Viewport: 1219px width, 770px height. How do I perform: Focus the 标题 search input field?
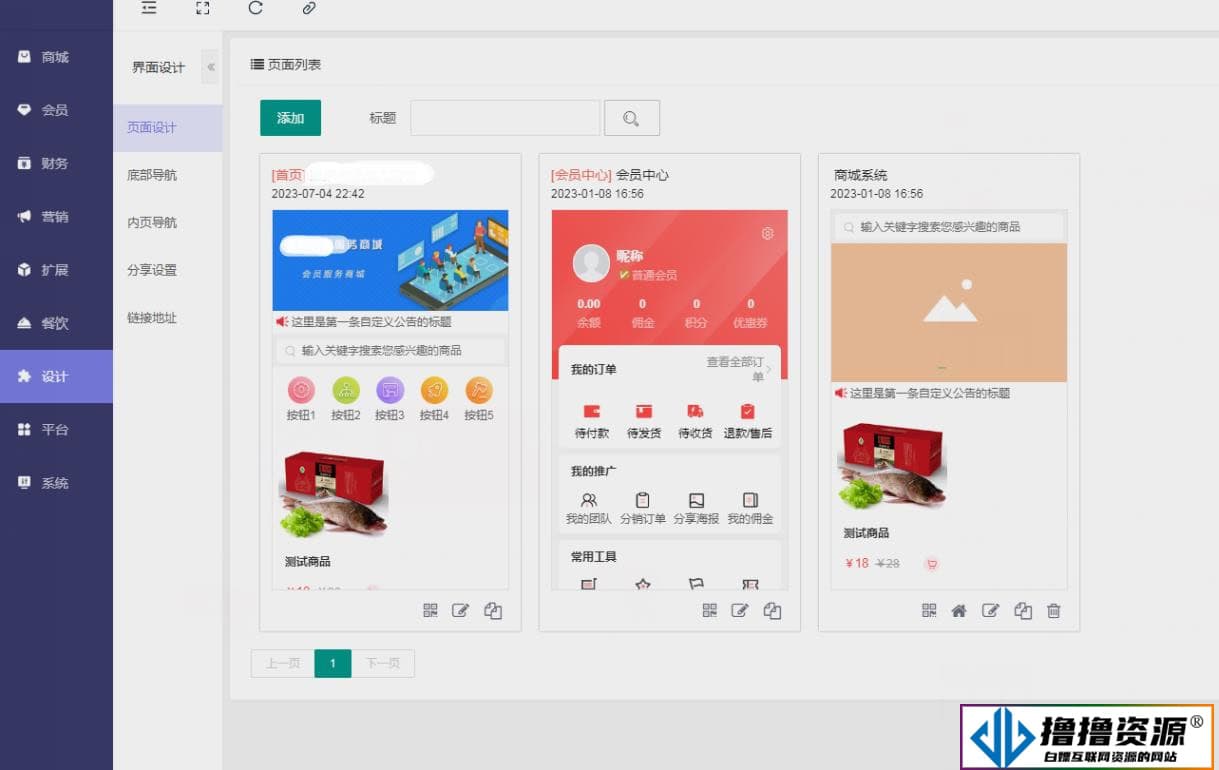(x=505, y=118)
